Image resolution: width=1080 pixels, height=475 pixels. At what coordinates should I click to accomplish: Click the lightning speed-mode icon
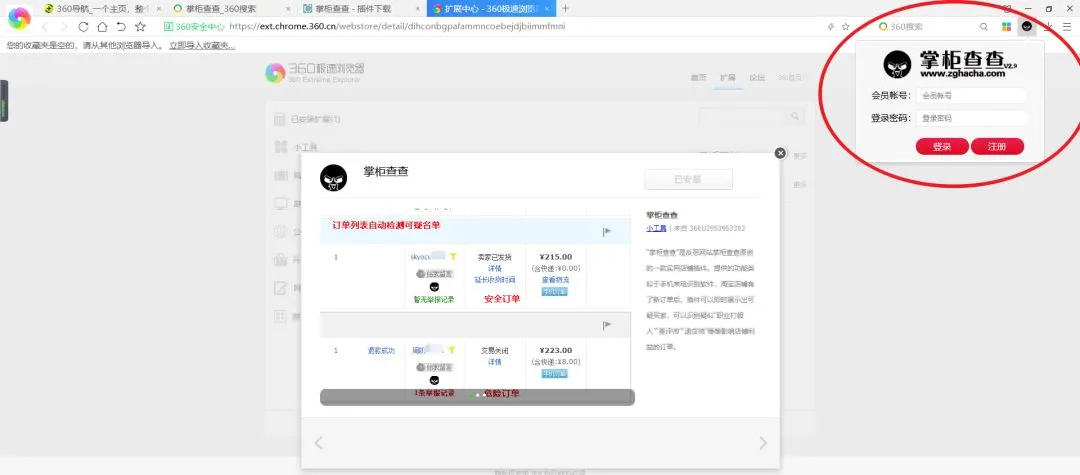831,27
